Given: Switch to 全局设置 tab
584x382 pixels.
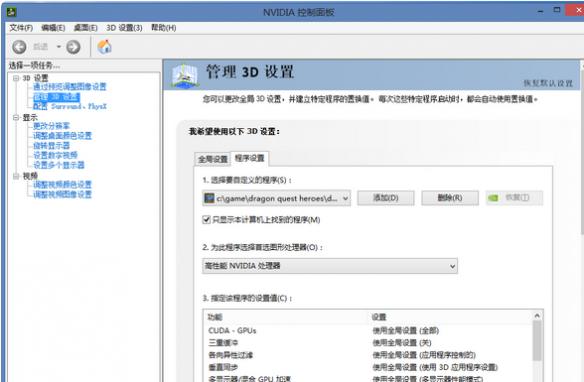Looking at the screenshot, I should point(213,159).
